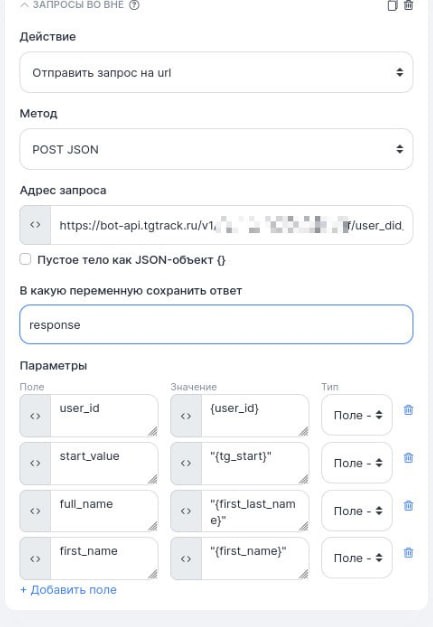
Task: Click the full_name field name box
Action: 104,511
